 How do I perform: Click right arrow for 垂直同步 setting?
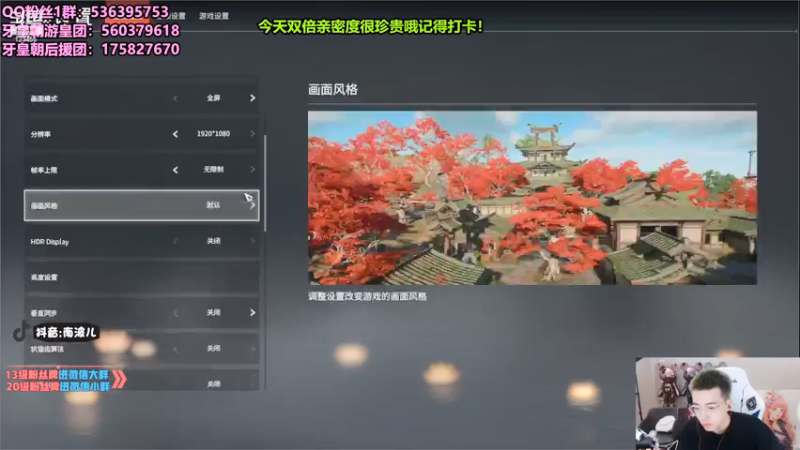pos(253,312)
